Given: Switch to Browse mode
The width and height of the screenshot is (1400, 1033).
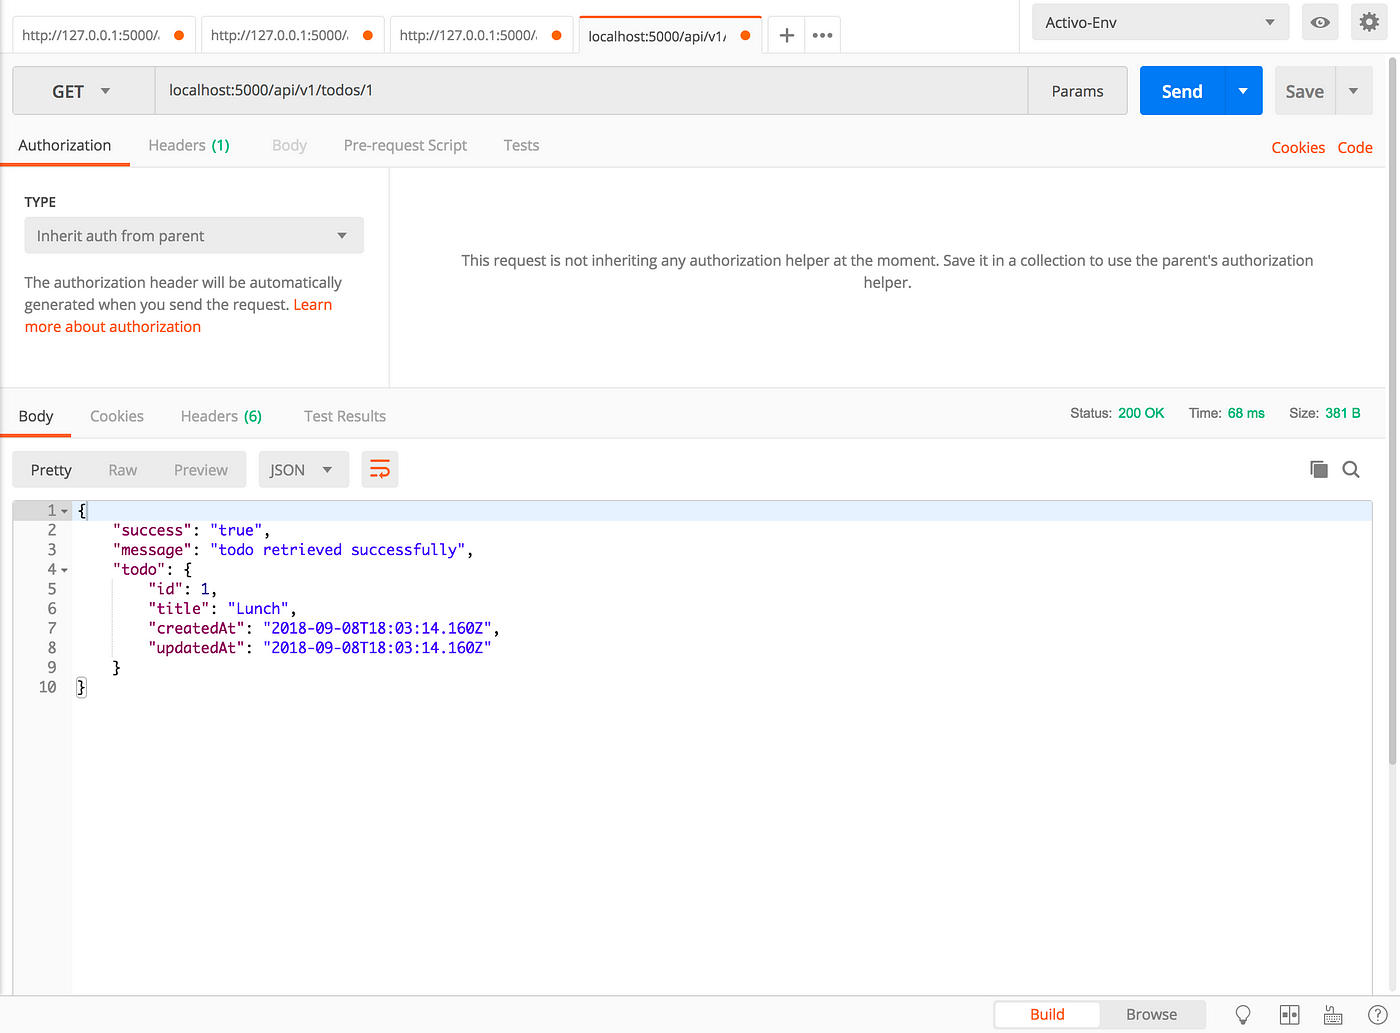Looking at the screenshot, I should coord(1152,1014).
